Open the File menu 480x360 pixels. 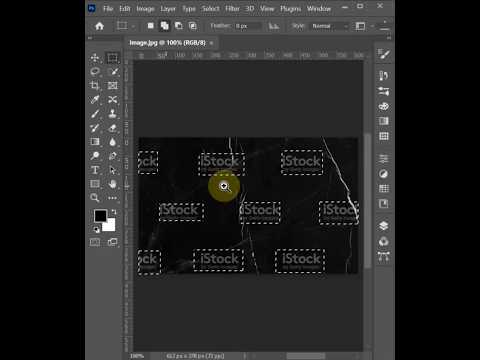coord(108,9)
